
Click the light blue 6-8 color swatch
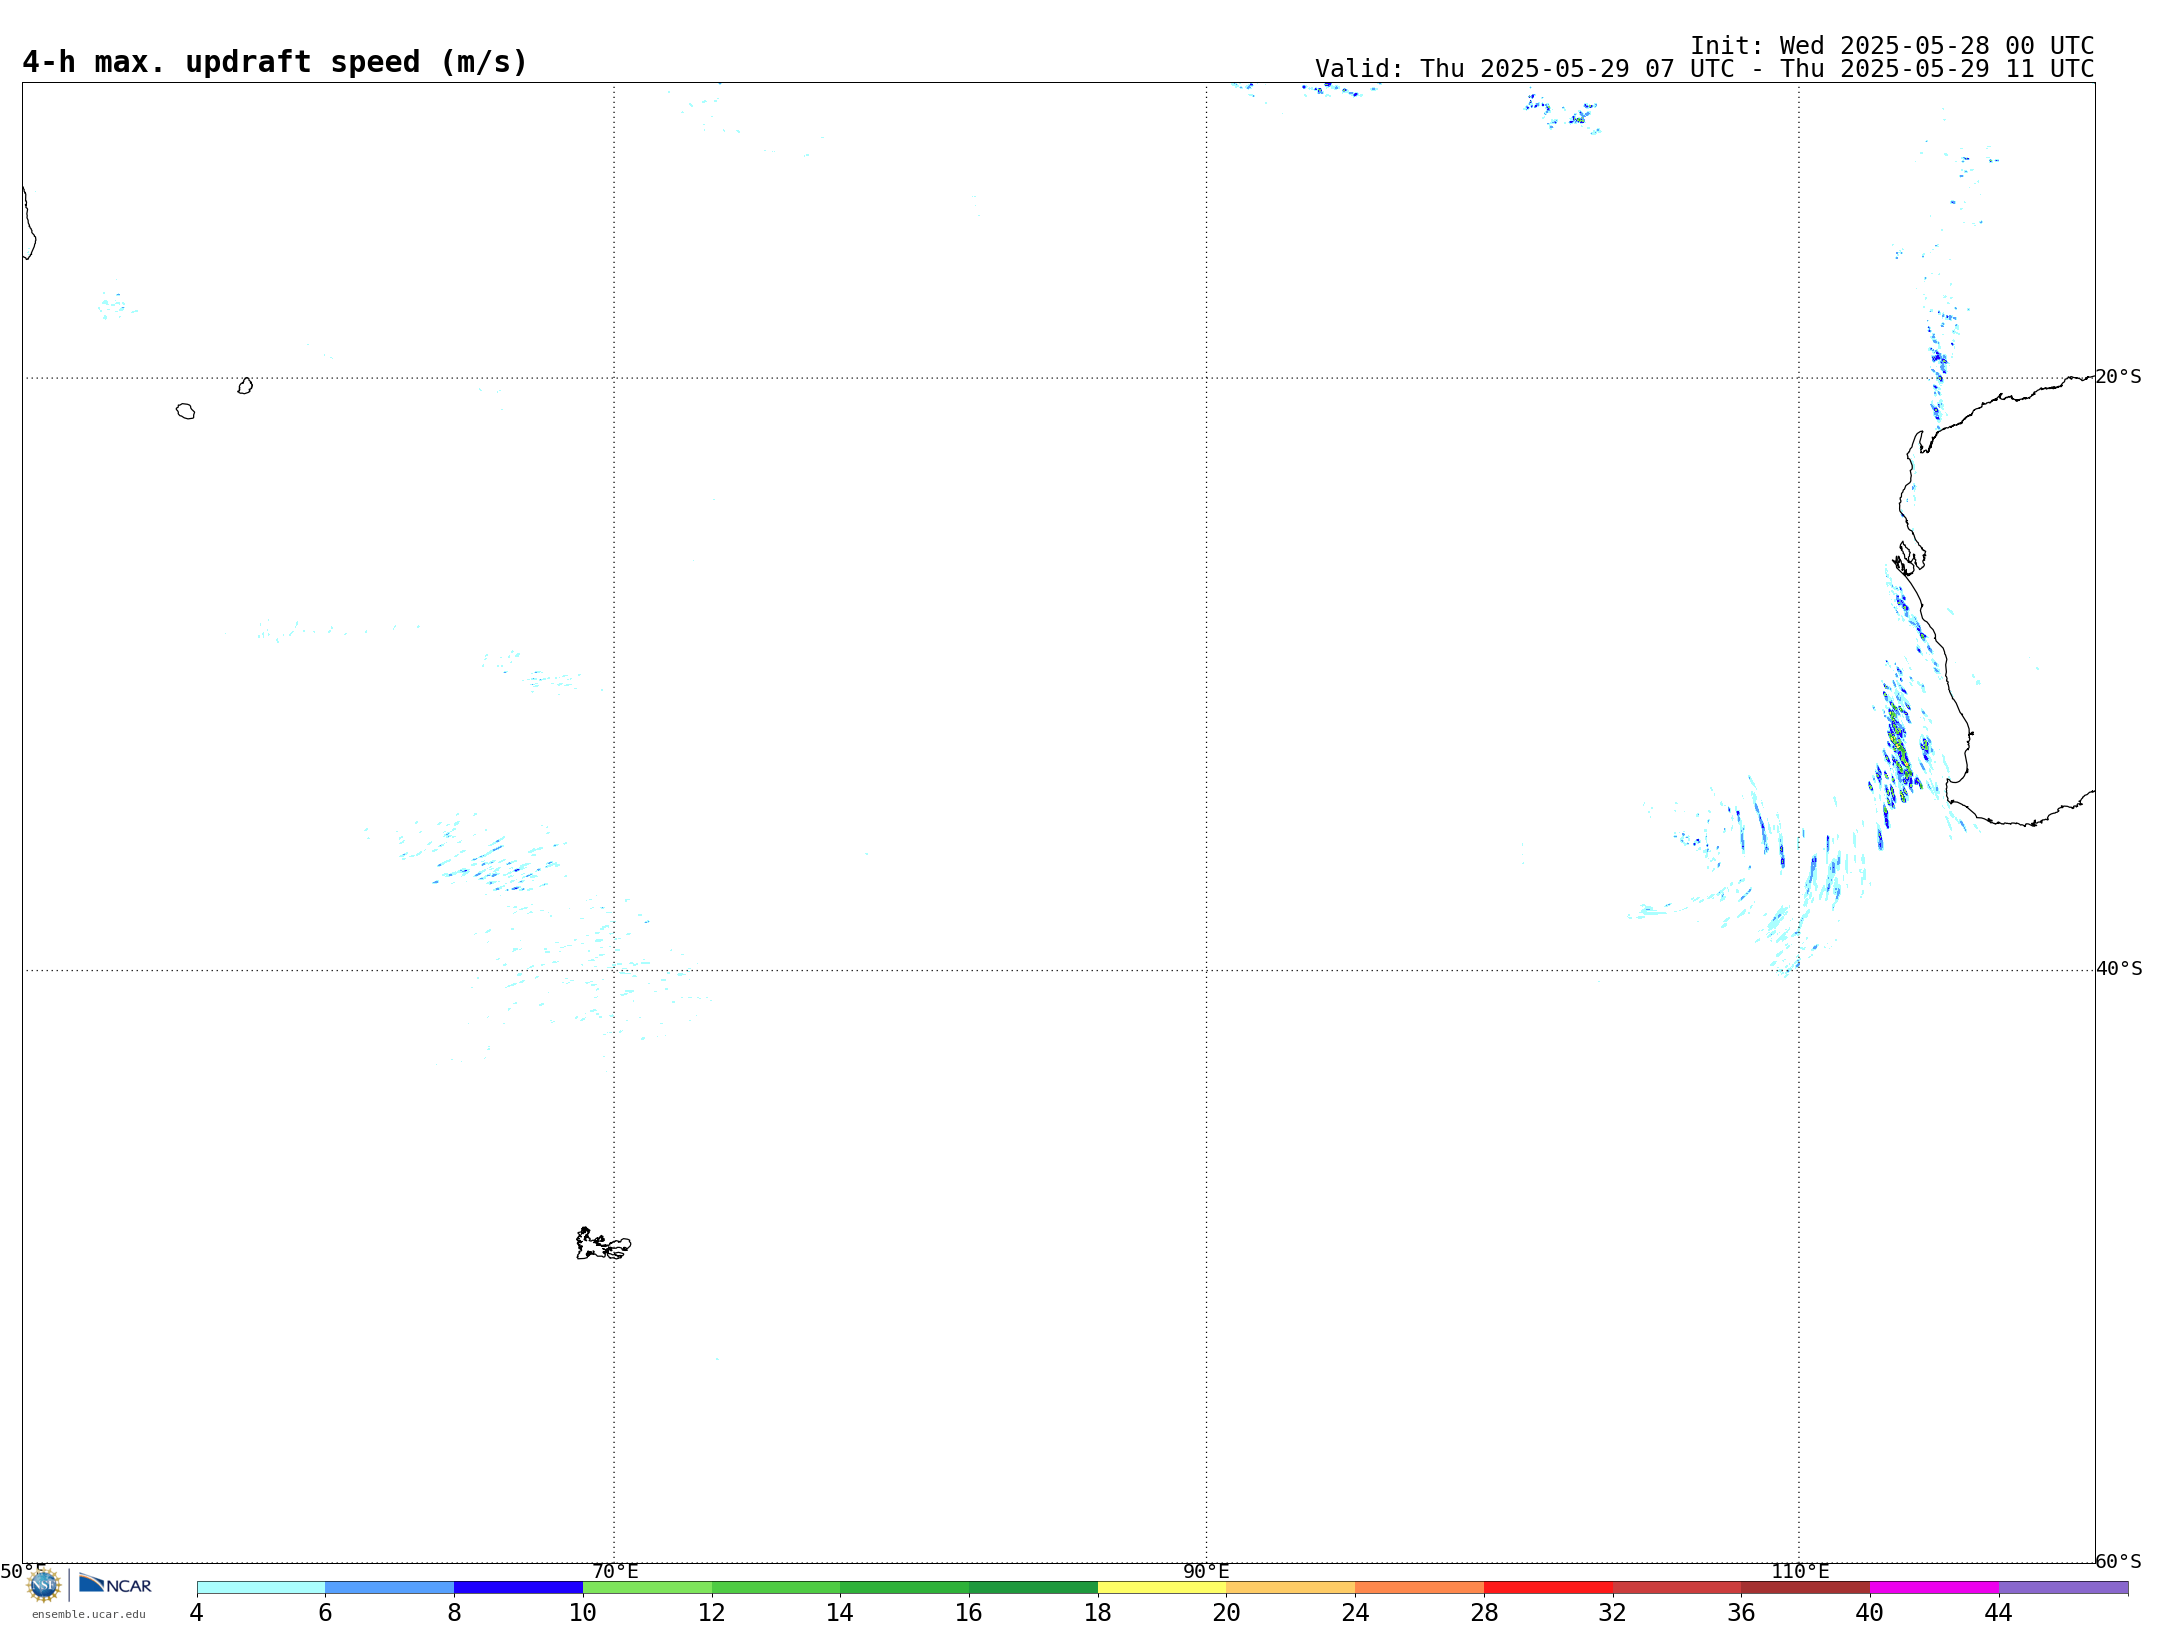click(390, 1587)
